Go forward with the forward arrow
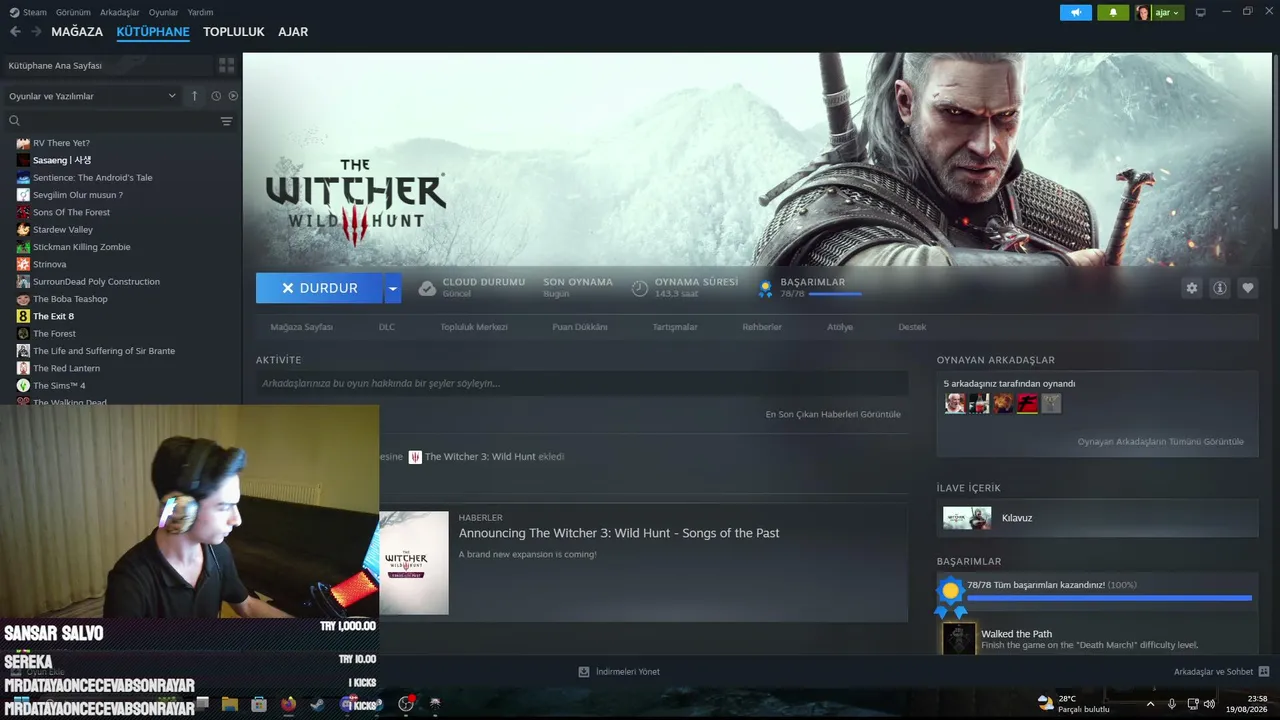Viewport: 1280px width, 720px height. click(36, 32)
